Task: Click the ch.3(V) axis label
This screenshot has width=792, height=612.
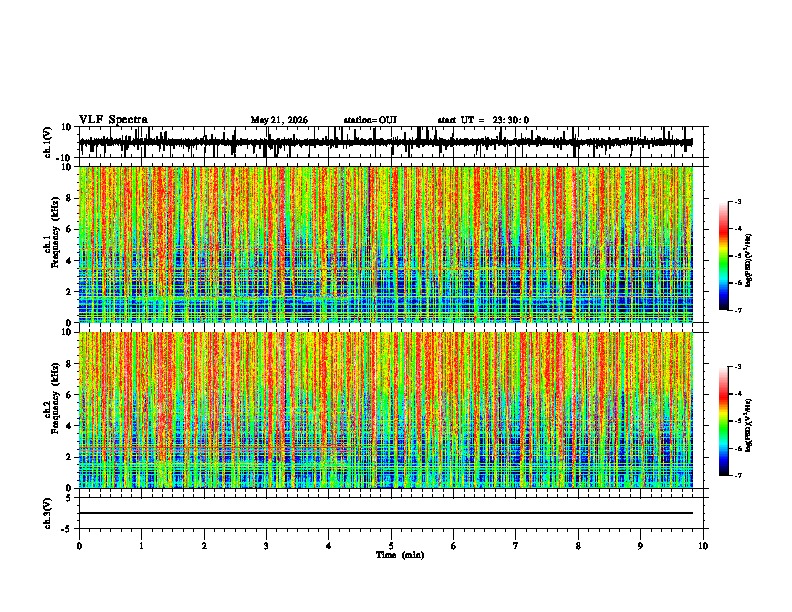Action: pyautogui.click(x=48, y=513)
